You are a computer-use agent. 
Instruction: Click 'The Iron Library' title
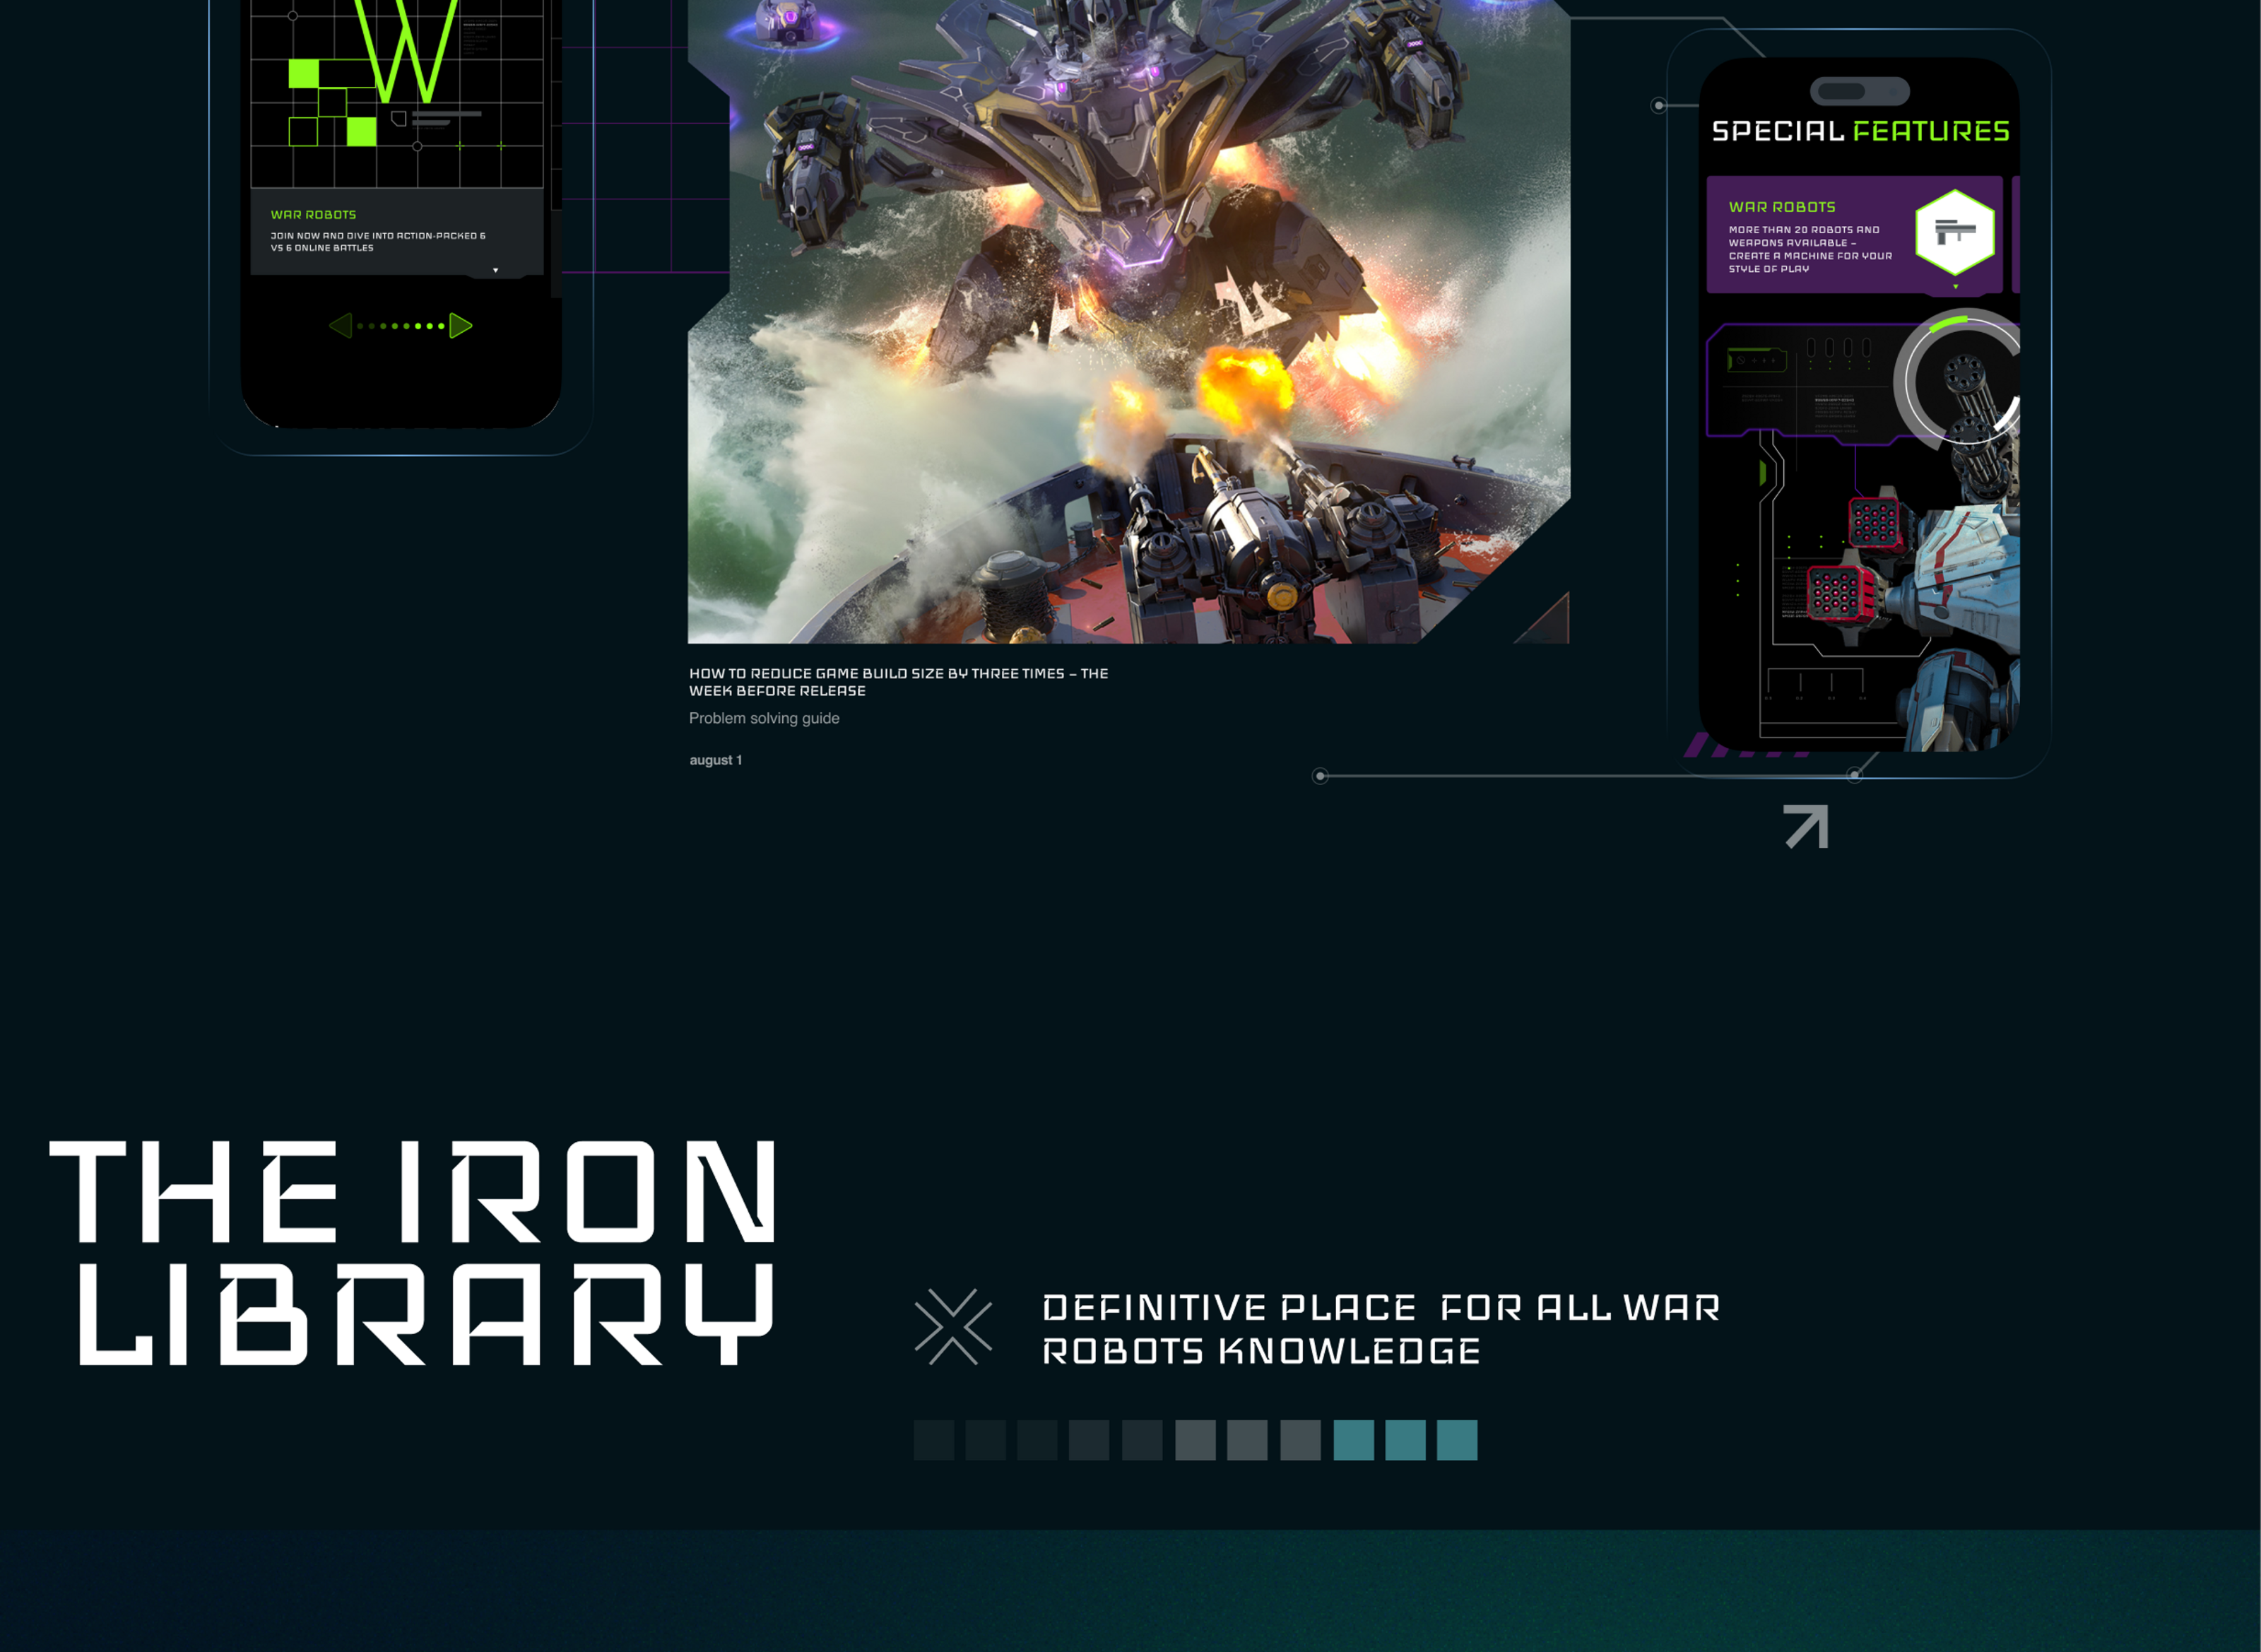pos(412,1253)
